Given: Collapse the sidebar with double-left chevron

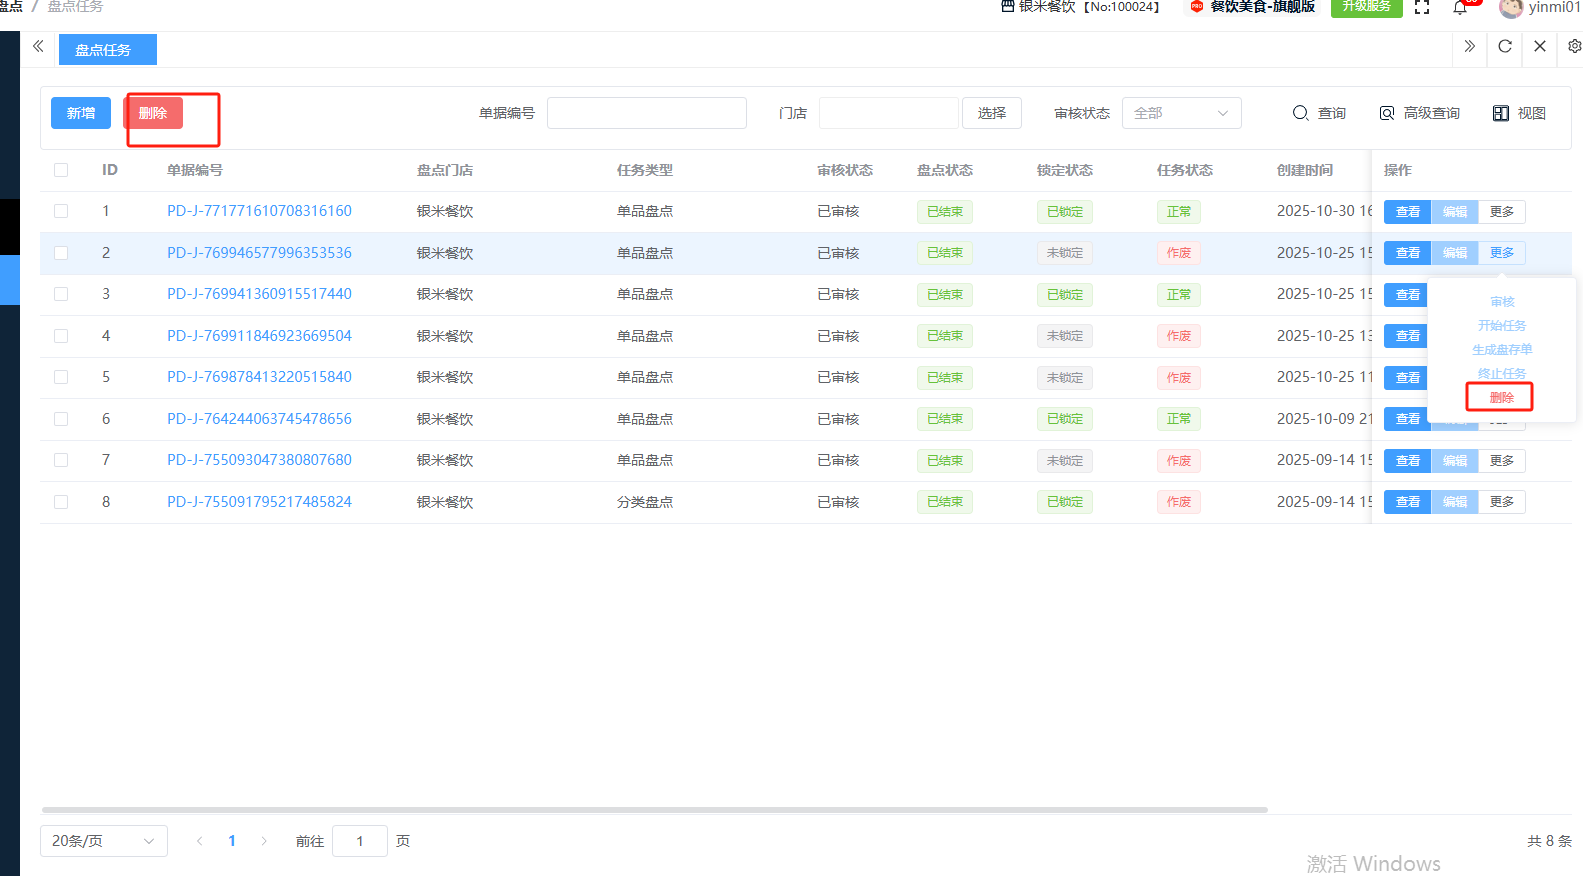Looking at the screenshot, I should click(x=38, y=47).
